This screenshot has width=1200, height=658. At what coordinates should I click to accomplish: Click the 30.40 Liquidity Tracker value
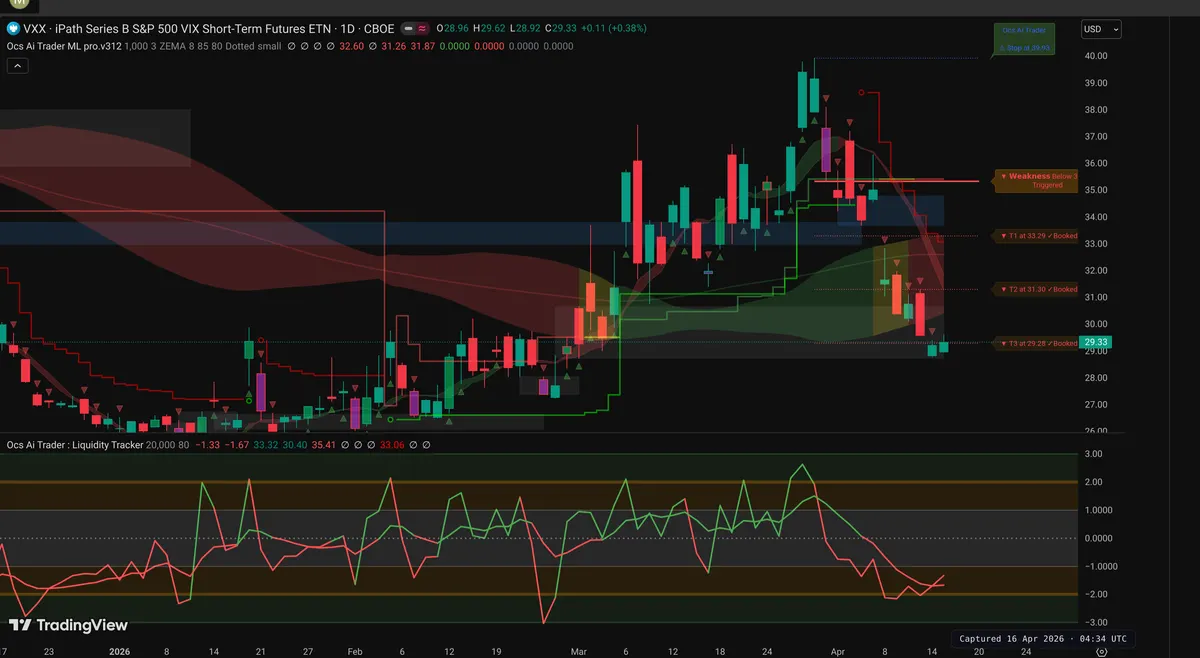(295, 445)
